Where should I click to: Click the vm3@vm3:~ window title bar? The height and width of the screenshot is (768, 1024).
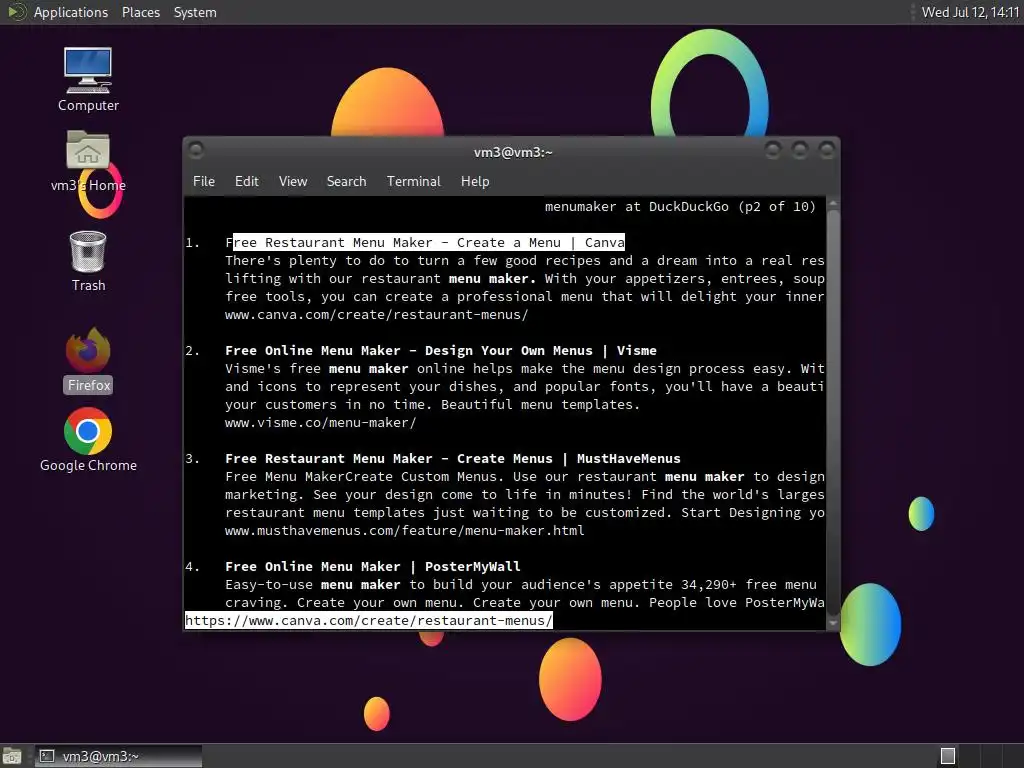click(513, 152)
